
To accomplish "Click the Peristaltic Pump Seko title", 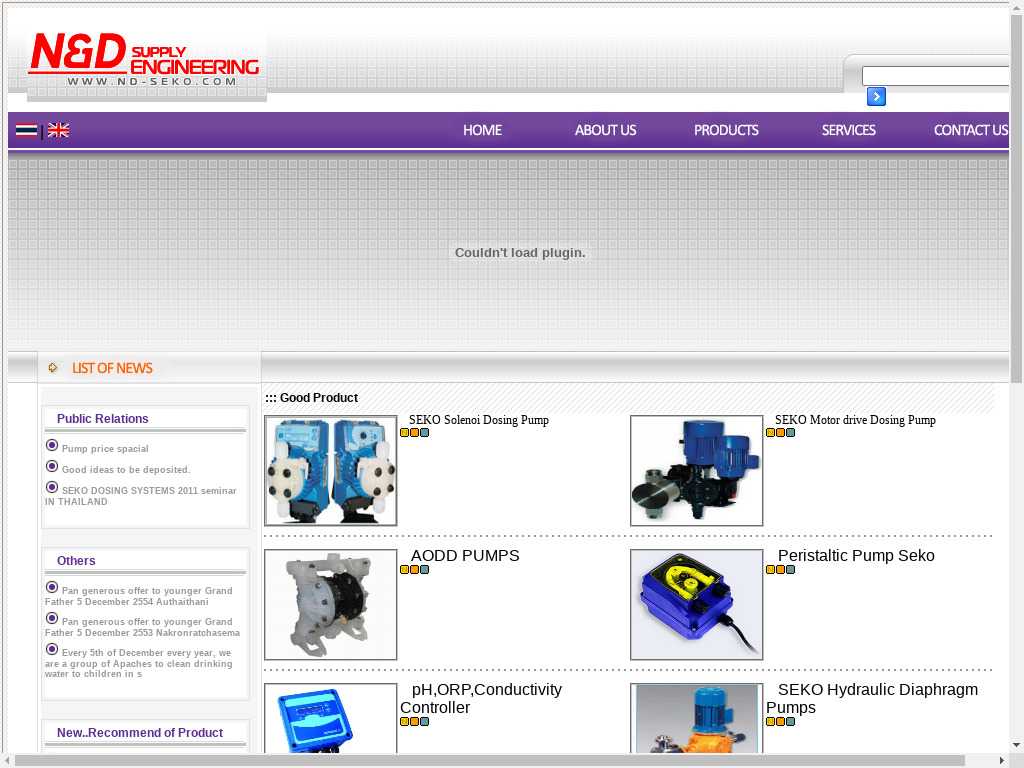I will 856,556.
